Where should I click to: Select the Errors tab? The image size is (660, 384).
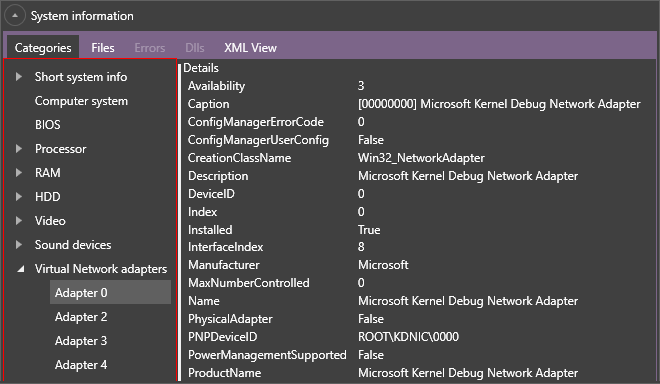pyautogui.click(x=150, y=48)
